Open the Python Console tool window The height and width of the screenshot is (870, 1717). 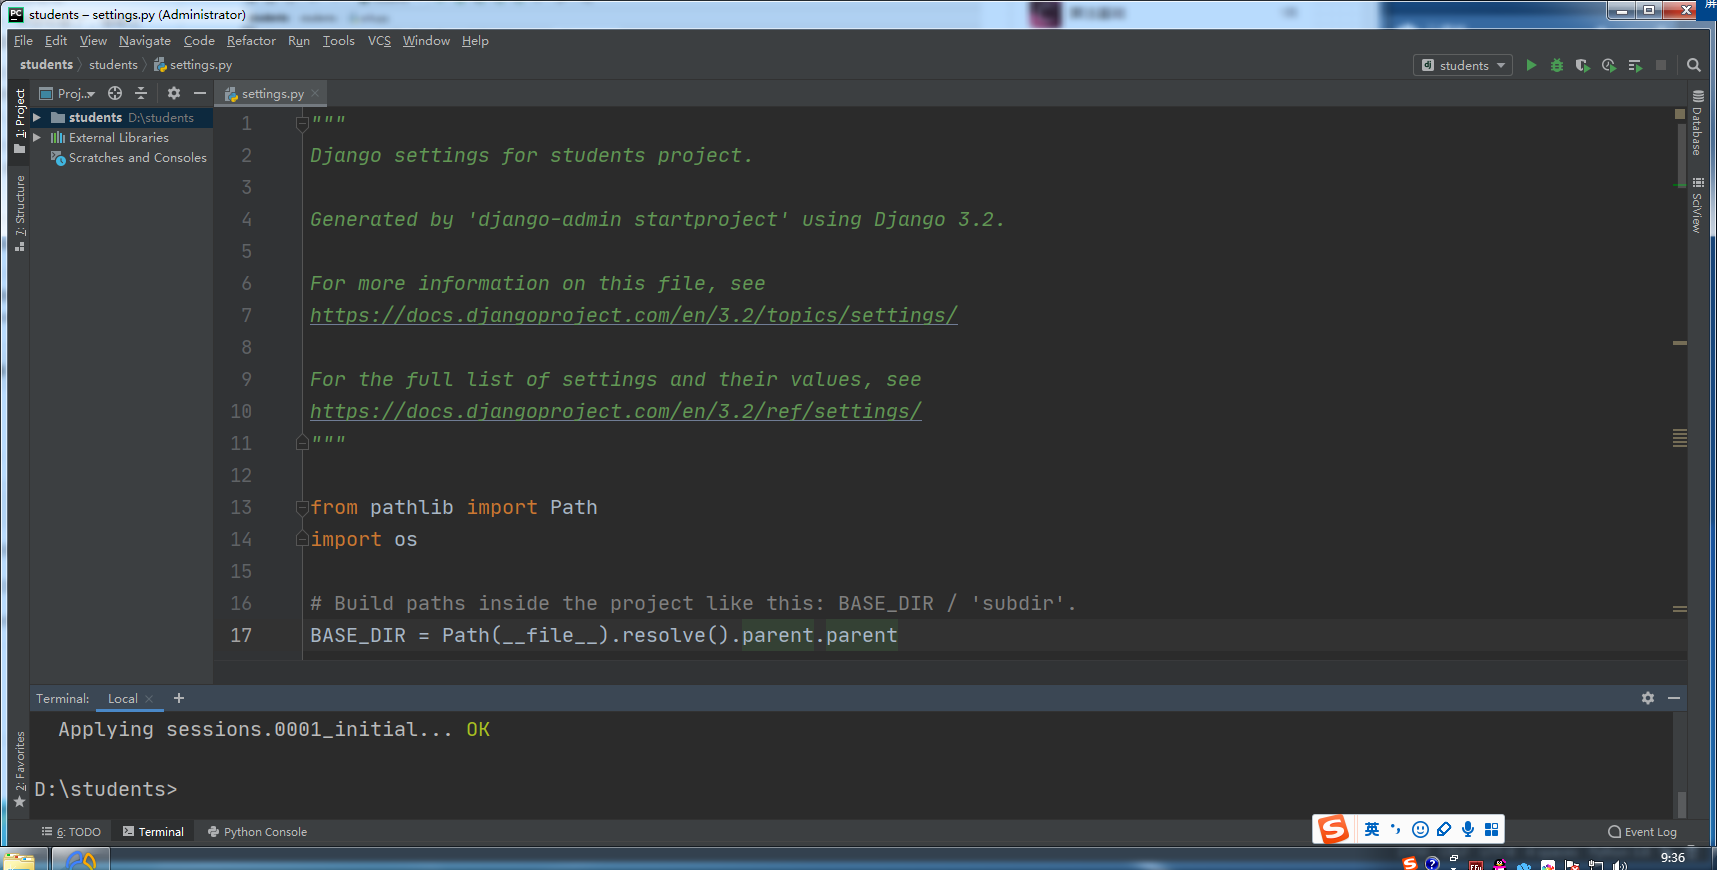pyautogui.click(x=257, y=832)
